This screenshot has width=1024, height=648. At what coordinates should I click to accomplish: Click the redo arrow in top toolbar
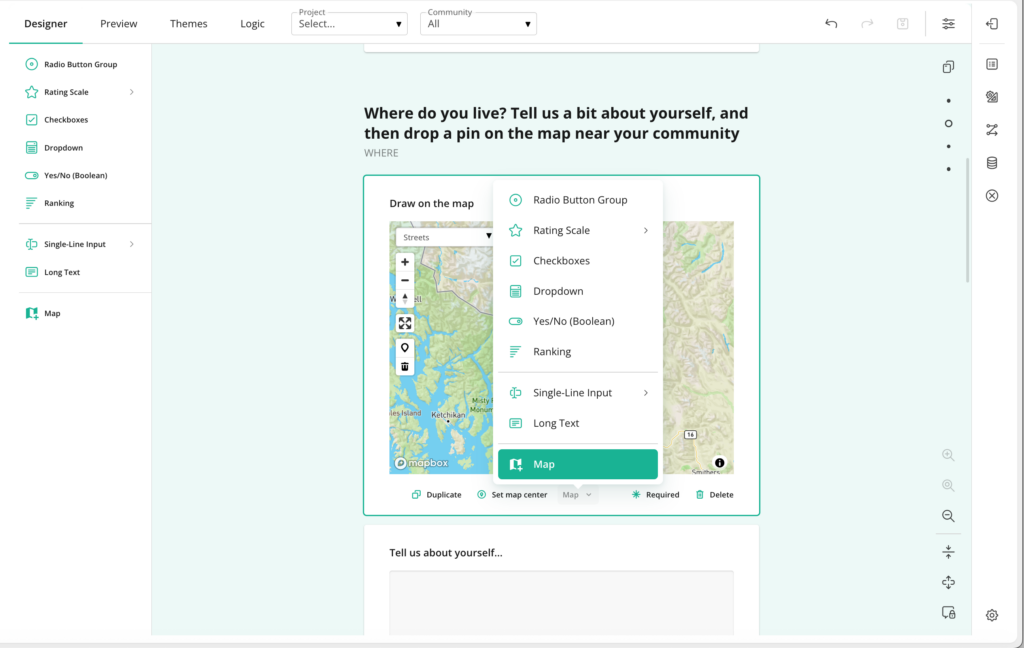(x=867, y=24)
